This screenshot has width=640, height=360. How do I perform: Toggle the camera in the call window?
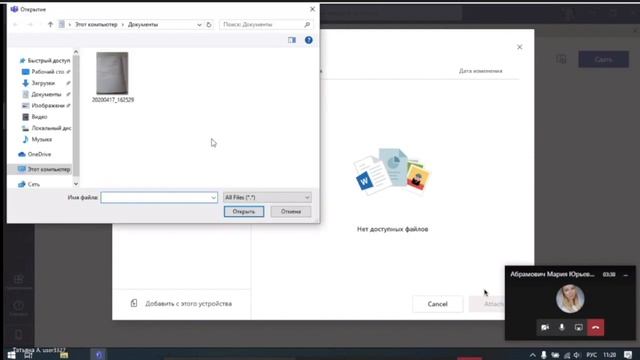(x=545, y=327)
